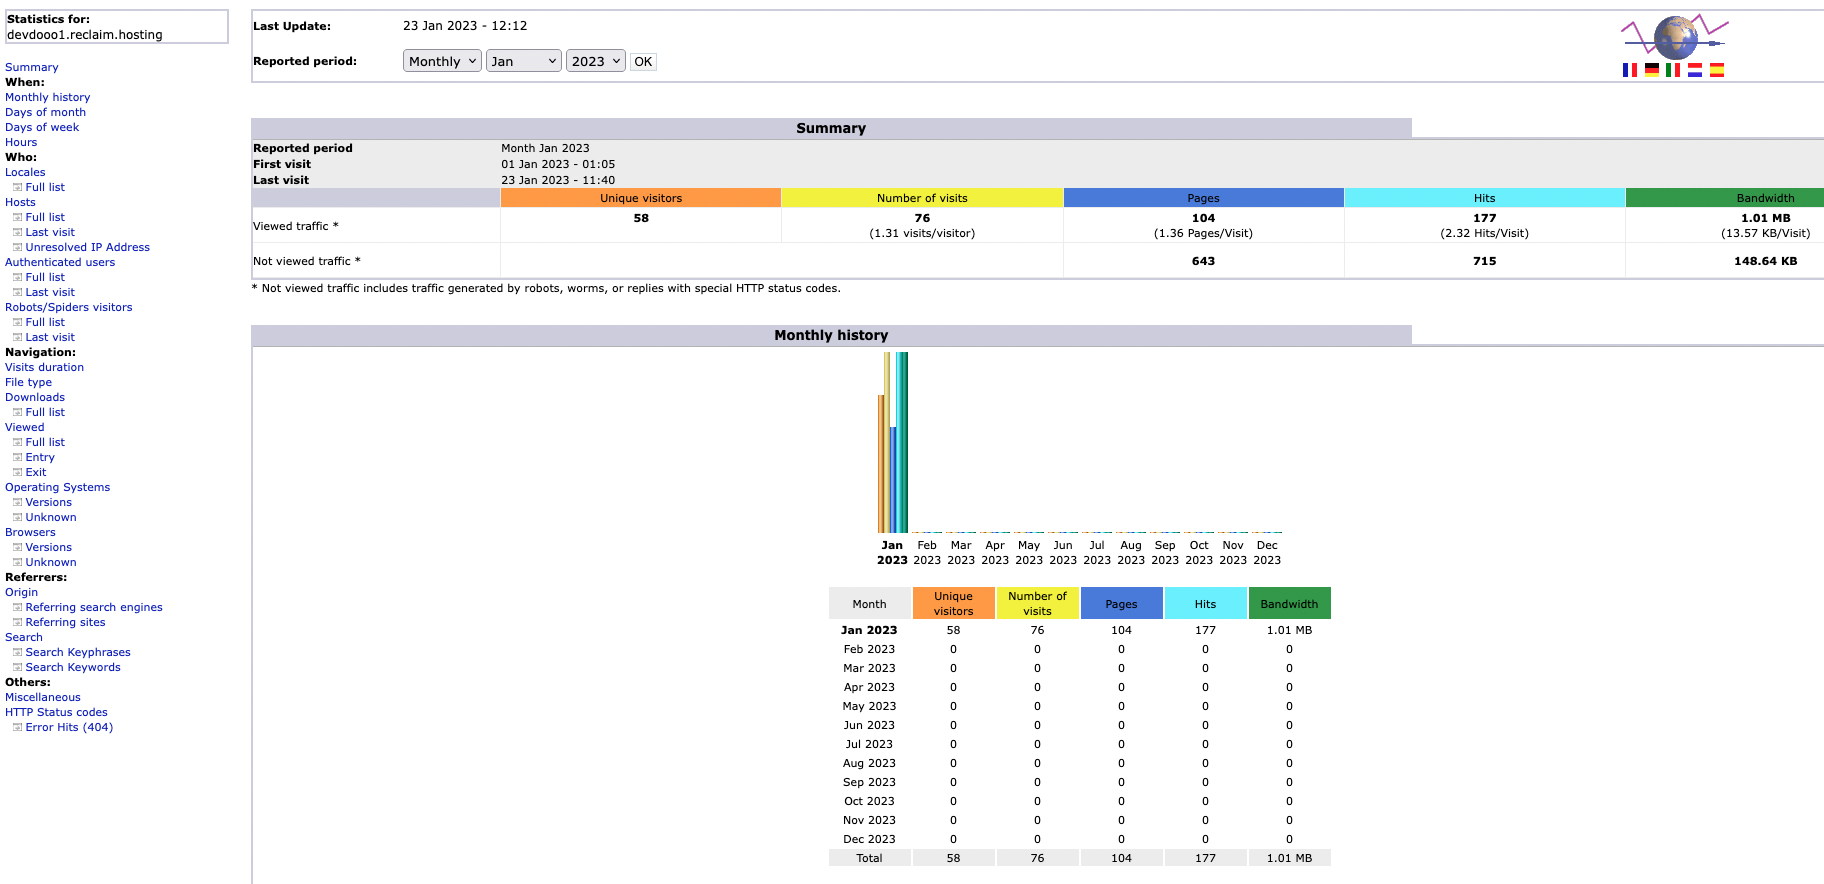Open the Search Keywords link
The height and width of the screenshot is (884, 1824).
[x=73, y=667]
